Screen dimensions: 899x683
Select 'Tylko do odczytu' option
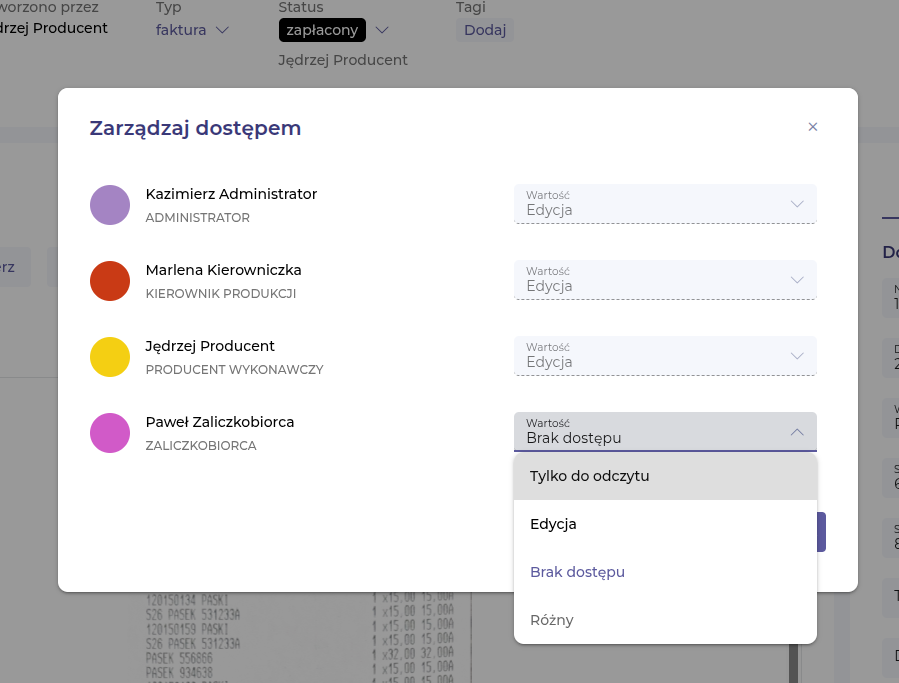pos(665,476)
